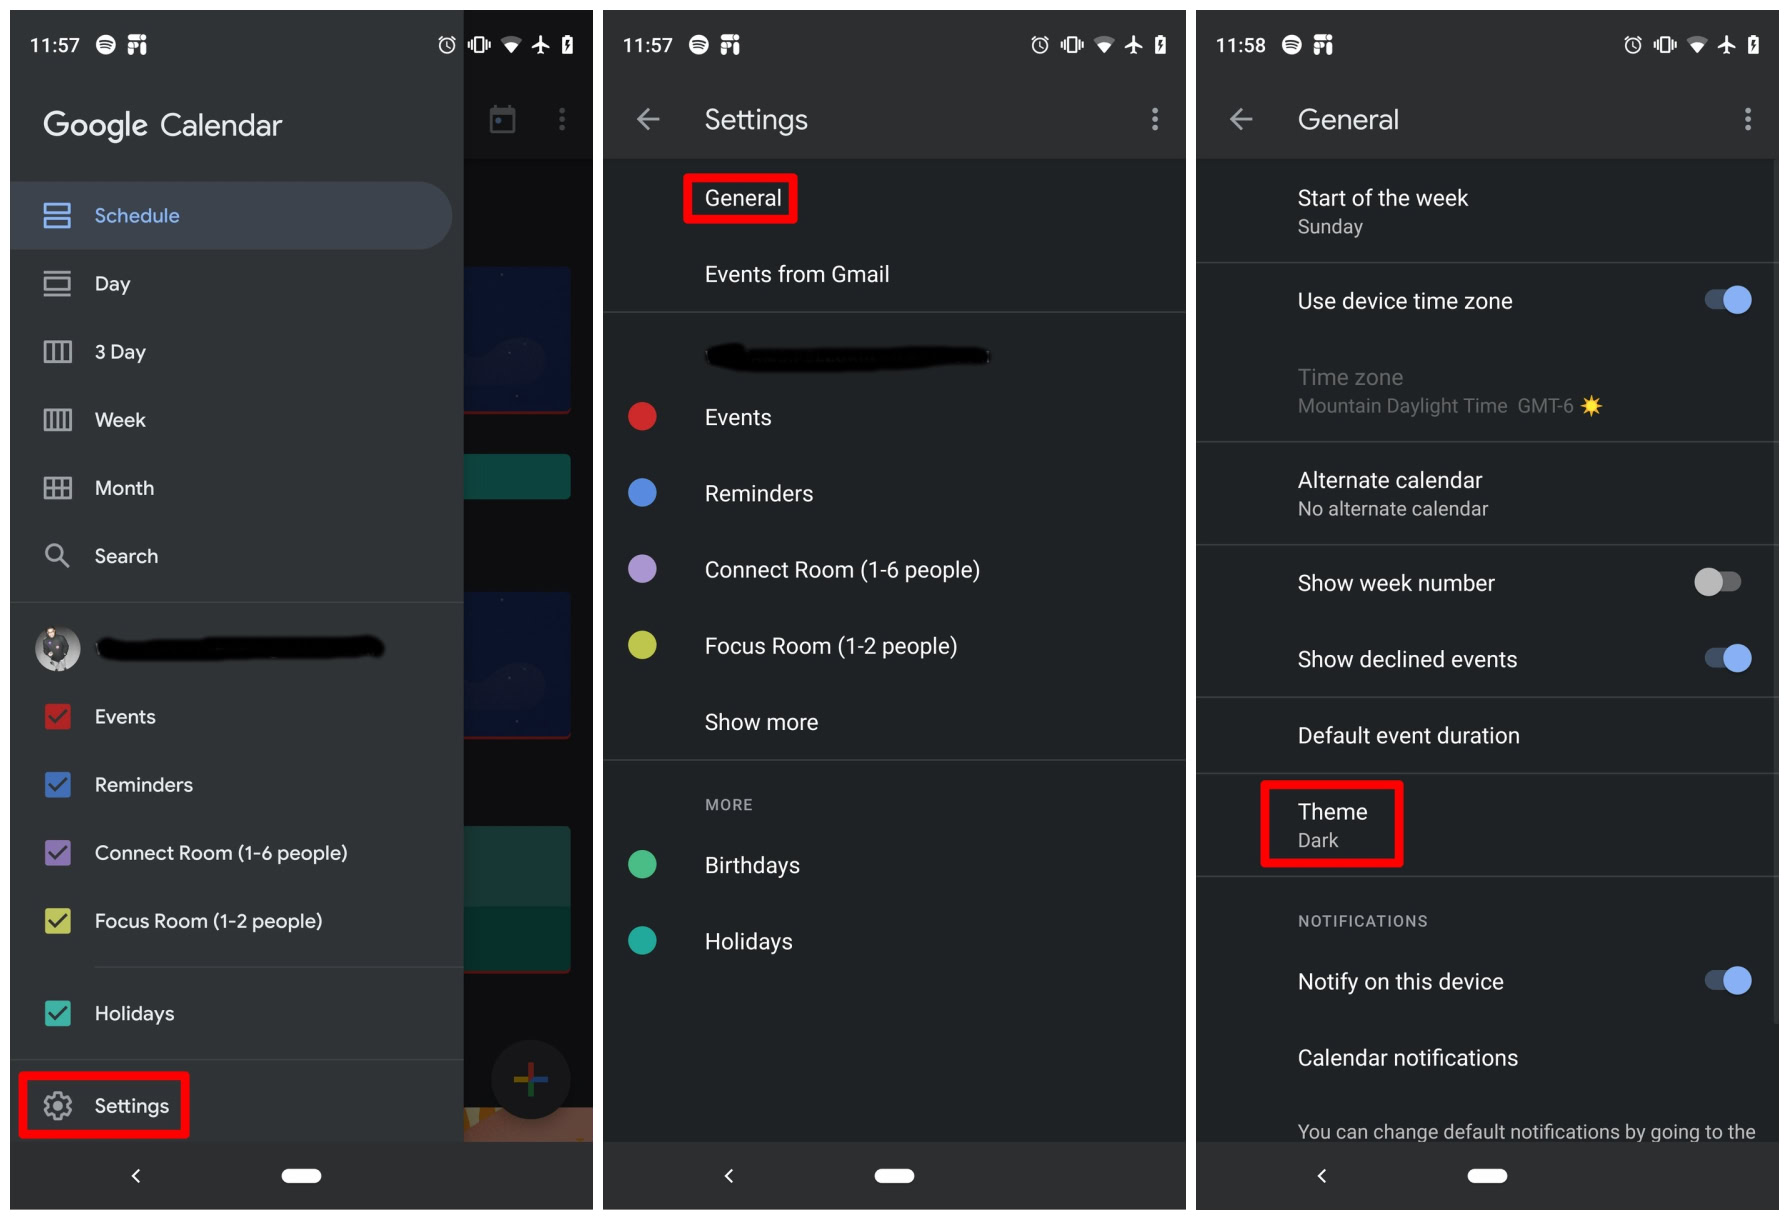Open overflow menu on General screen
The height and width of the screenshot is (1220, 1789).
[1747, 119]
